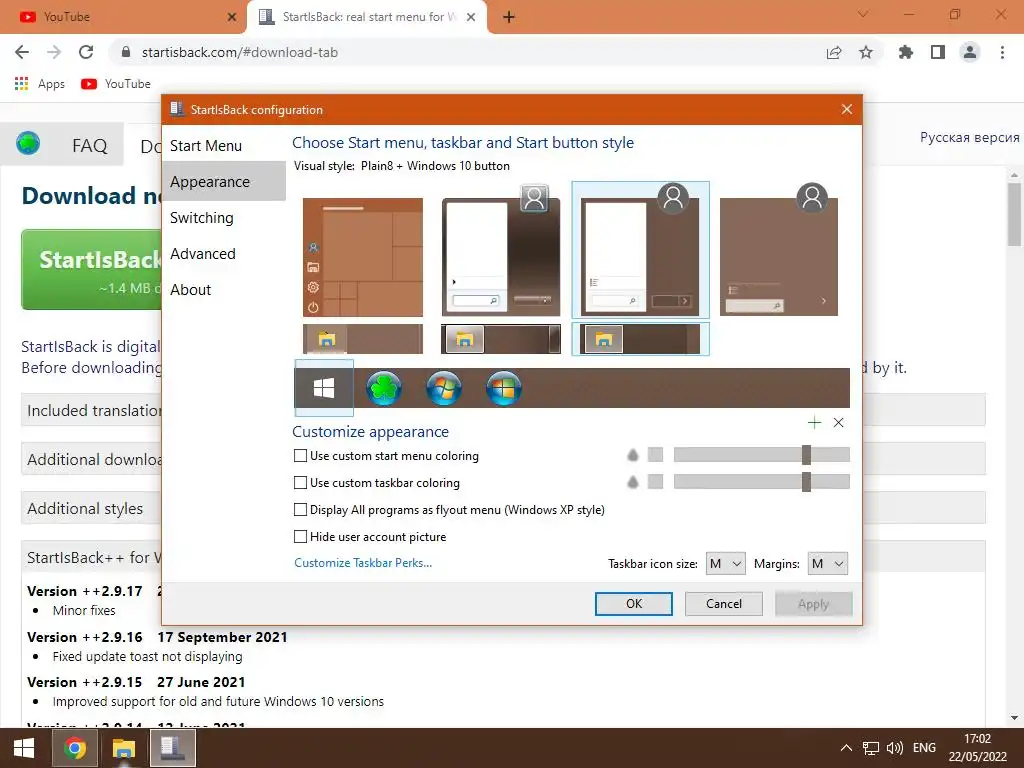Pick the Windows 7 start orb
1024x768 pixels.
(x=443, y=388)
